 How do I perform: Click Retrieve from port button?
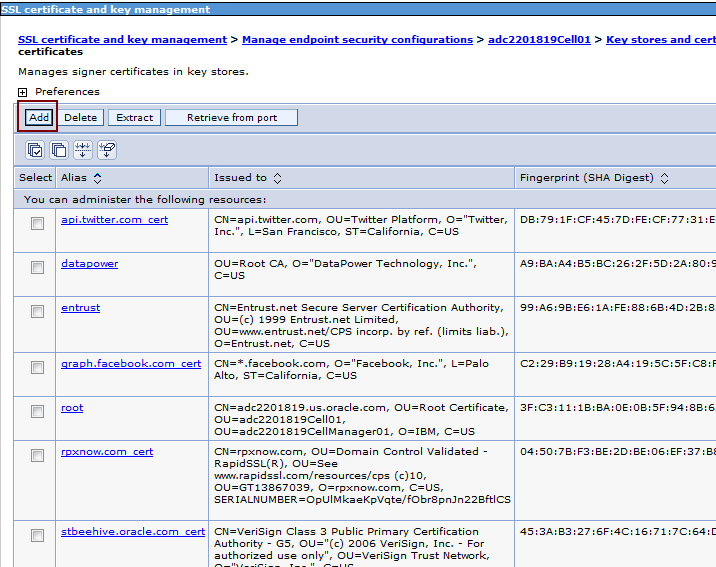pyautogui.click(x=232, y=117)
